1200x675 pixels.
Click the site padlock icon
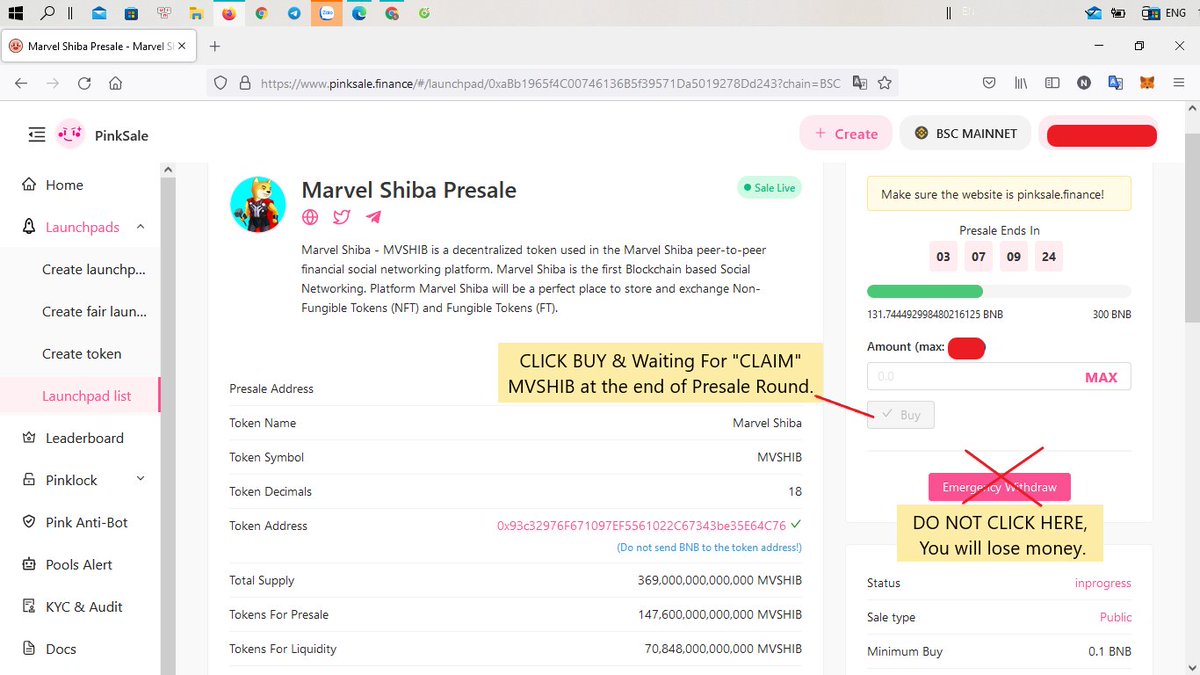(x=244, y=83)
